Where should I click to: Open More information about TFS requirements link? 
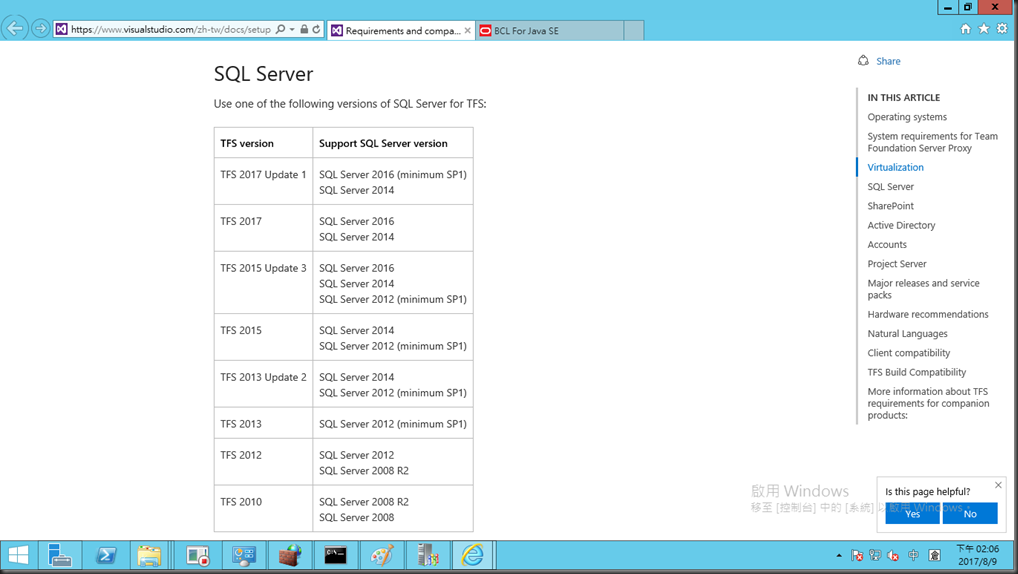[x=928, y=403]
